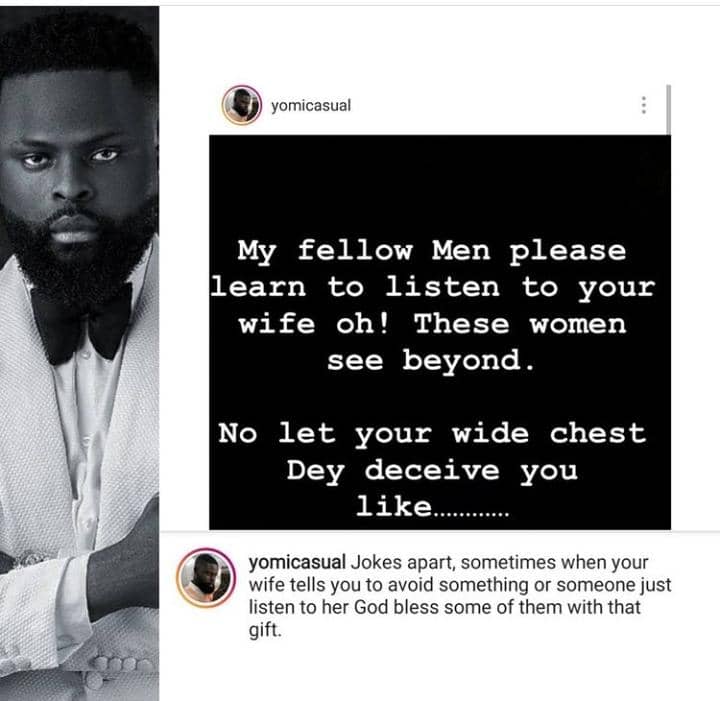Click caption line "listen to her God bless"
This screenshot has height=701, width=720.
pyautogui.click(x=444, y=607)
